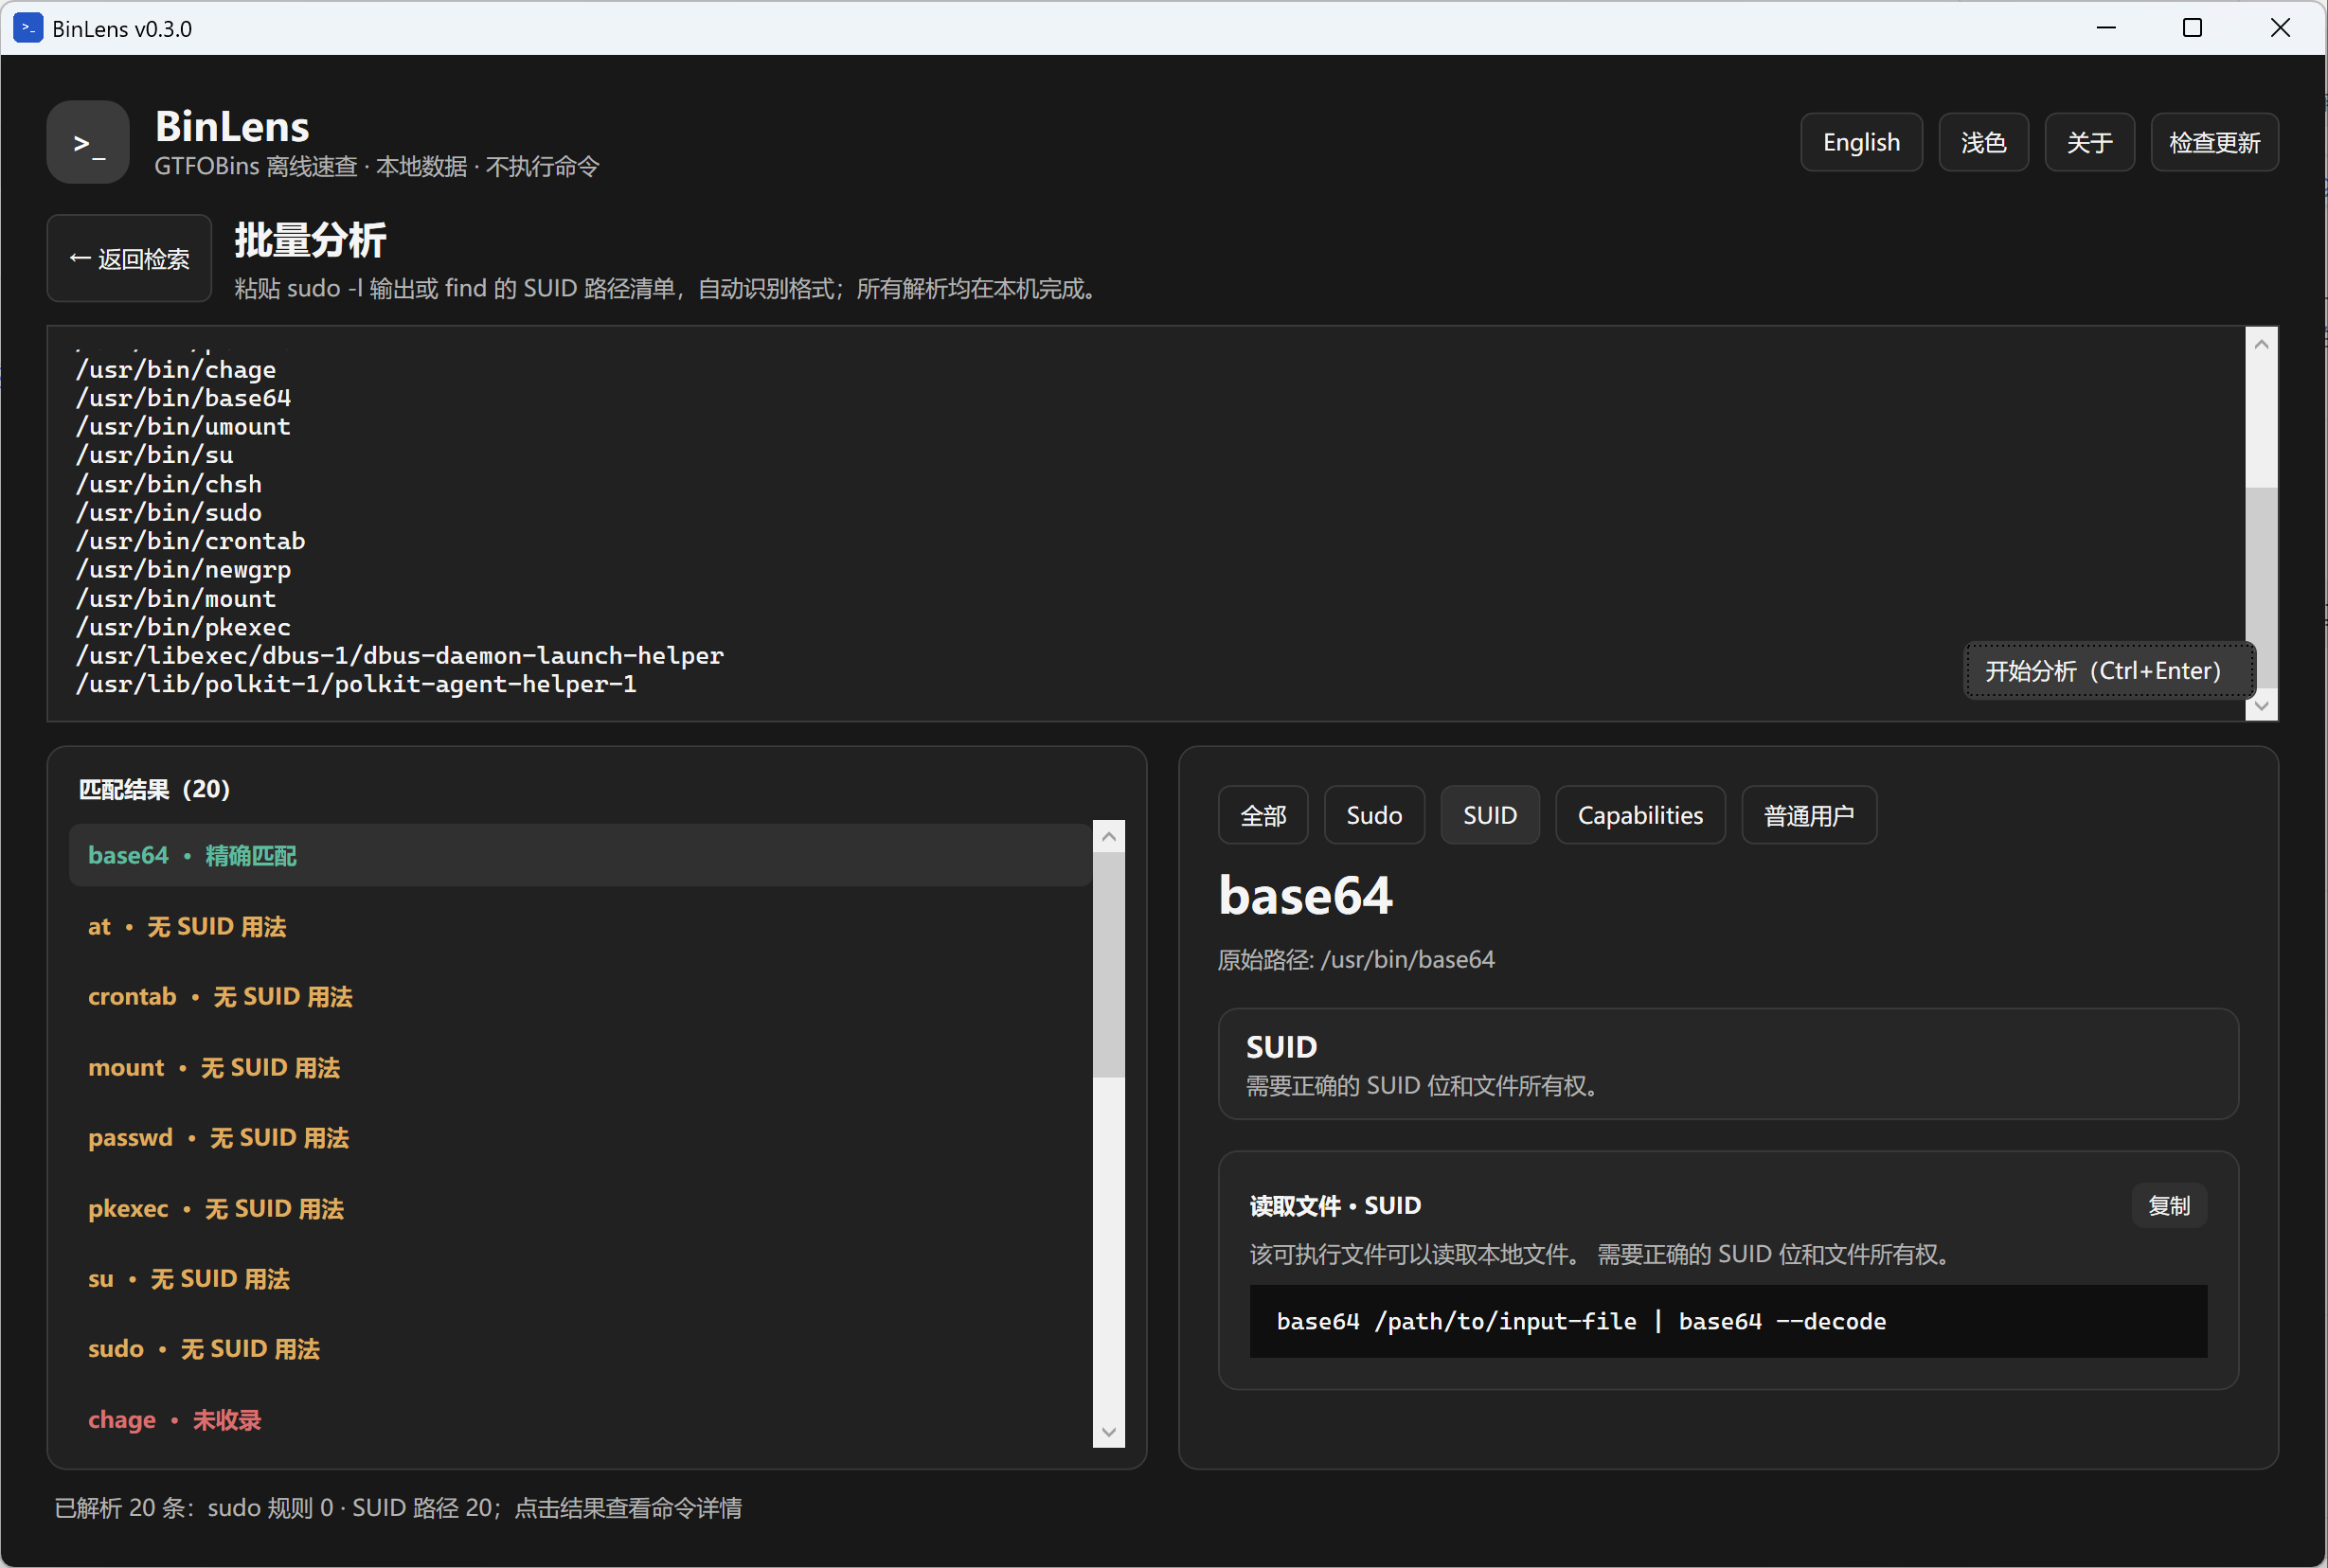Click the 匹配结果 (20) heading
The height and width of the screenshot is (1568, 2328).
(155, 789)
